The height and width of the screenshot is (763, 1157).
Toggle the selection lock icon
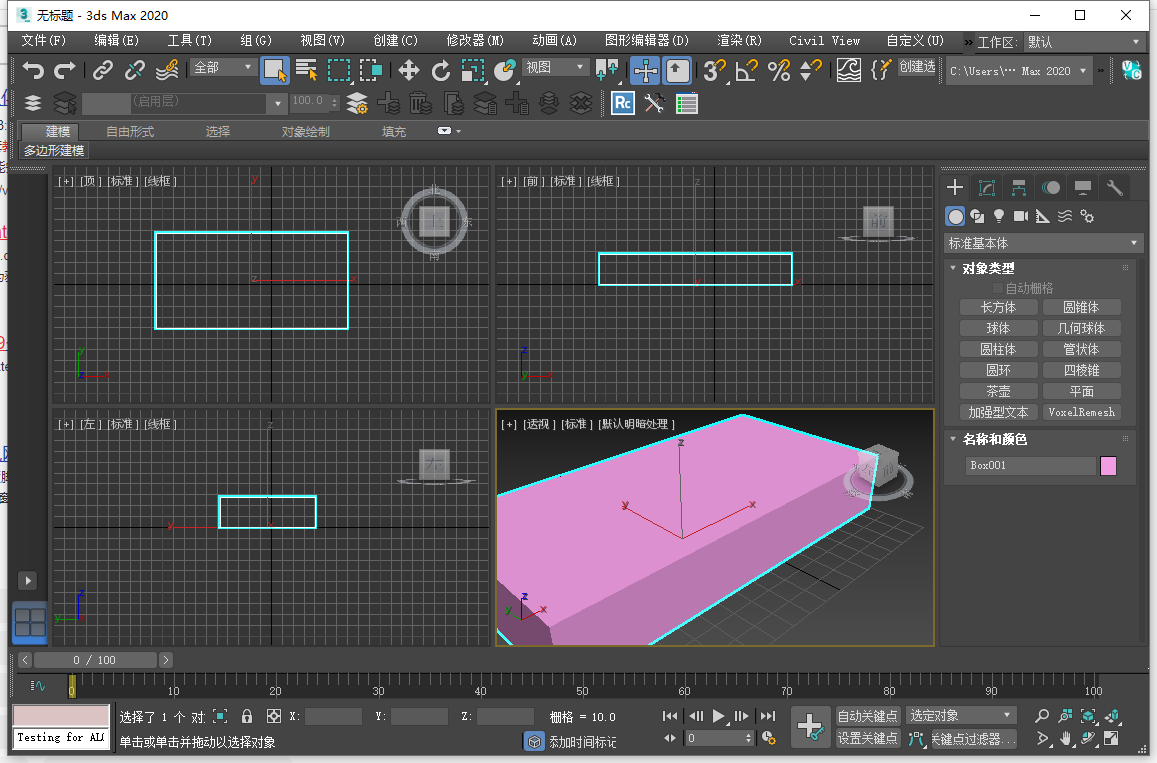[247, 717]
